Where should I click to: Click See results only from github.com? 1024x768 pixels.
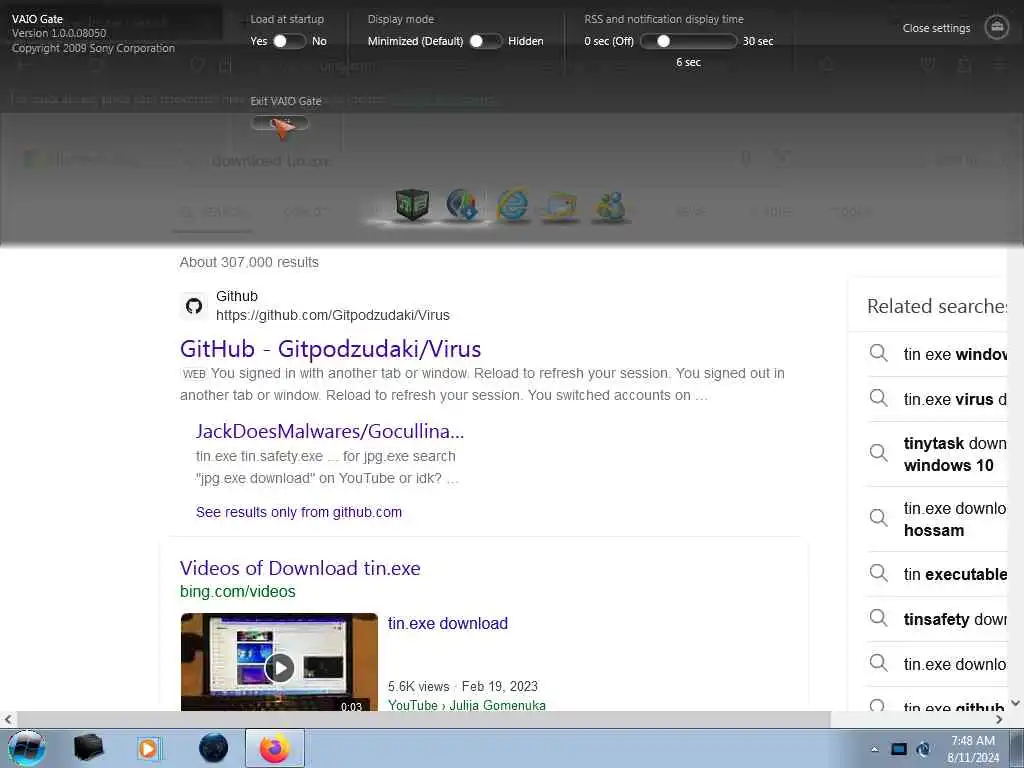coord(298,512)
